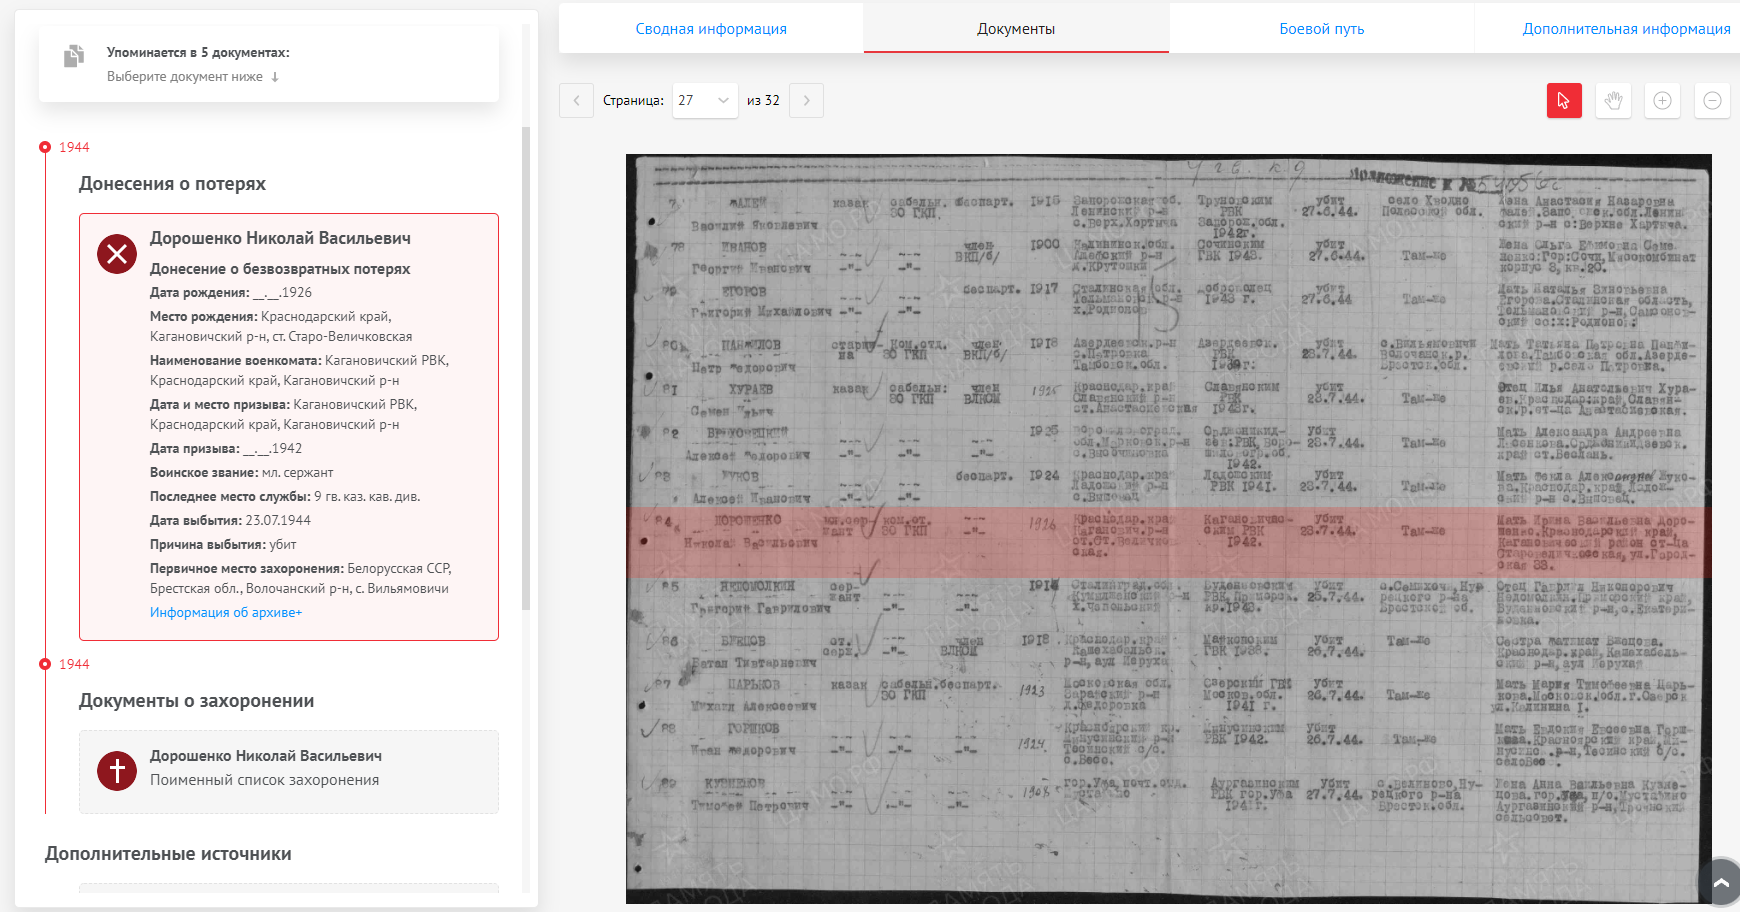Click scroll-to-top arrow button
The height and width of the screenshot is (912, 1740).
(1721, 881)
